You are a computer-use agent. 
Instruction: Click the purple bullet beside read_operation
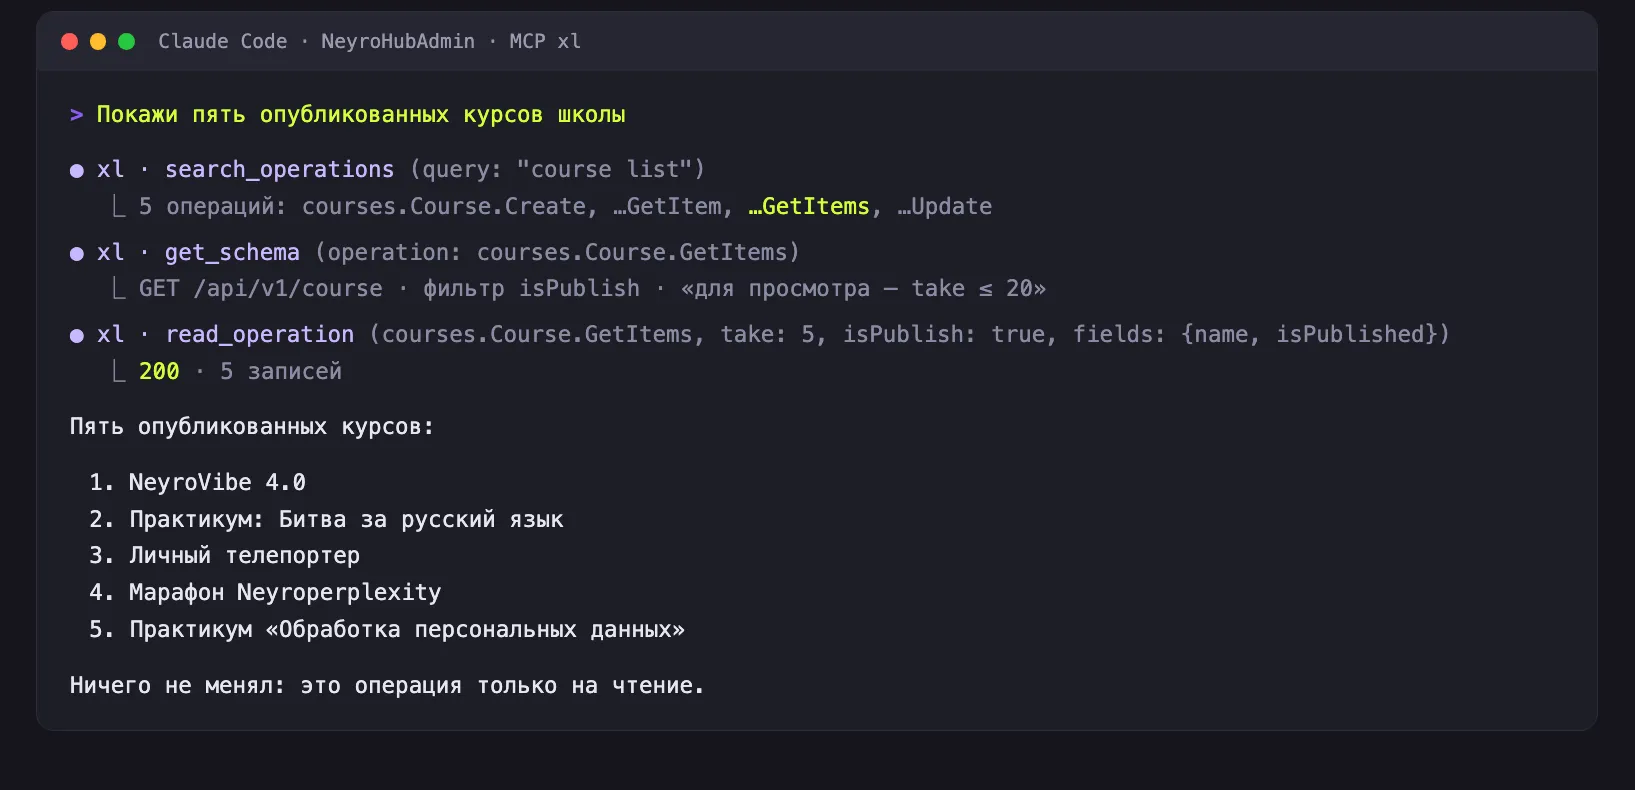[77, 336]
